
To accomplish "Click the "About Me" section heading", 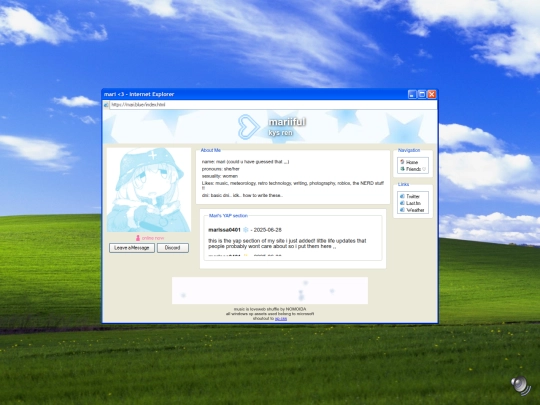I will pos(211,150).
